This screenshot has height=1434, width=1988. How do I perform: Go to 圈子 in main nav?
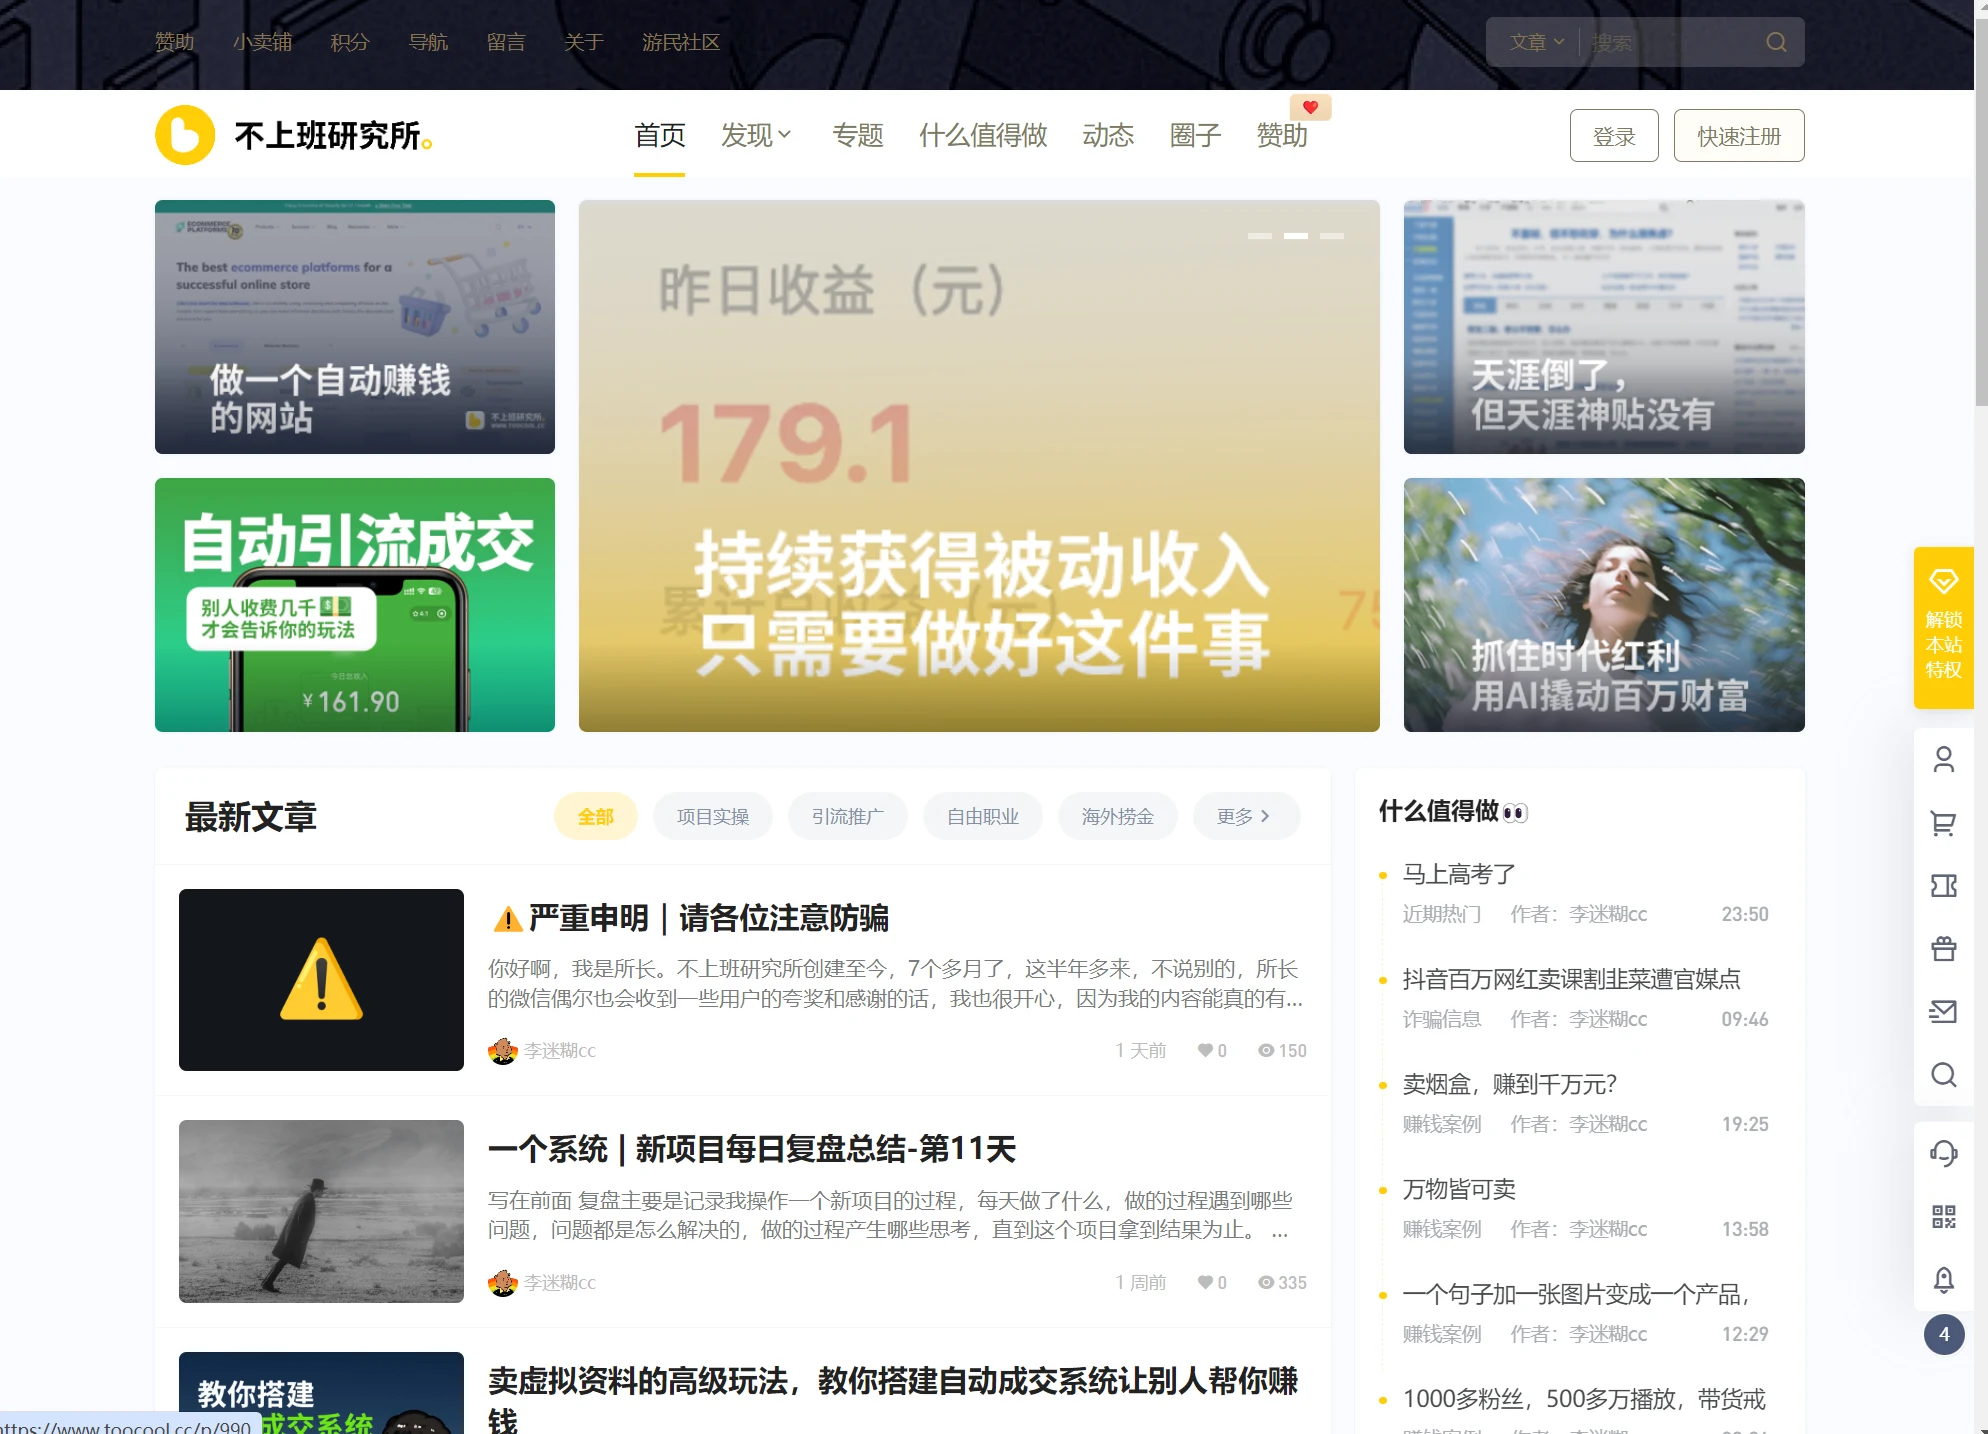1195,135
